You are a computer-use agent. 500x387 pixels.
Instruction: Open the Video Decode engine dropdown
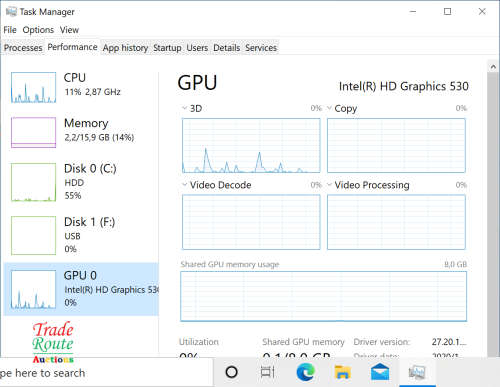point(184,184)
